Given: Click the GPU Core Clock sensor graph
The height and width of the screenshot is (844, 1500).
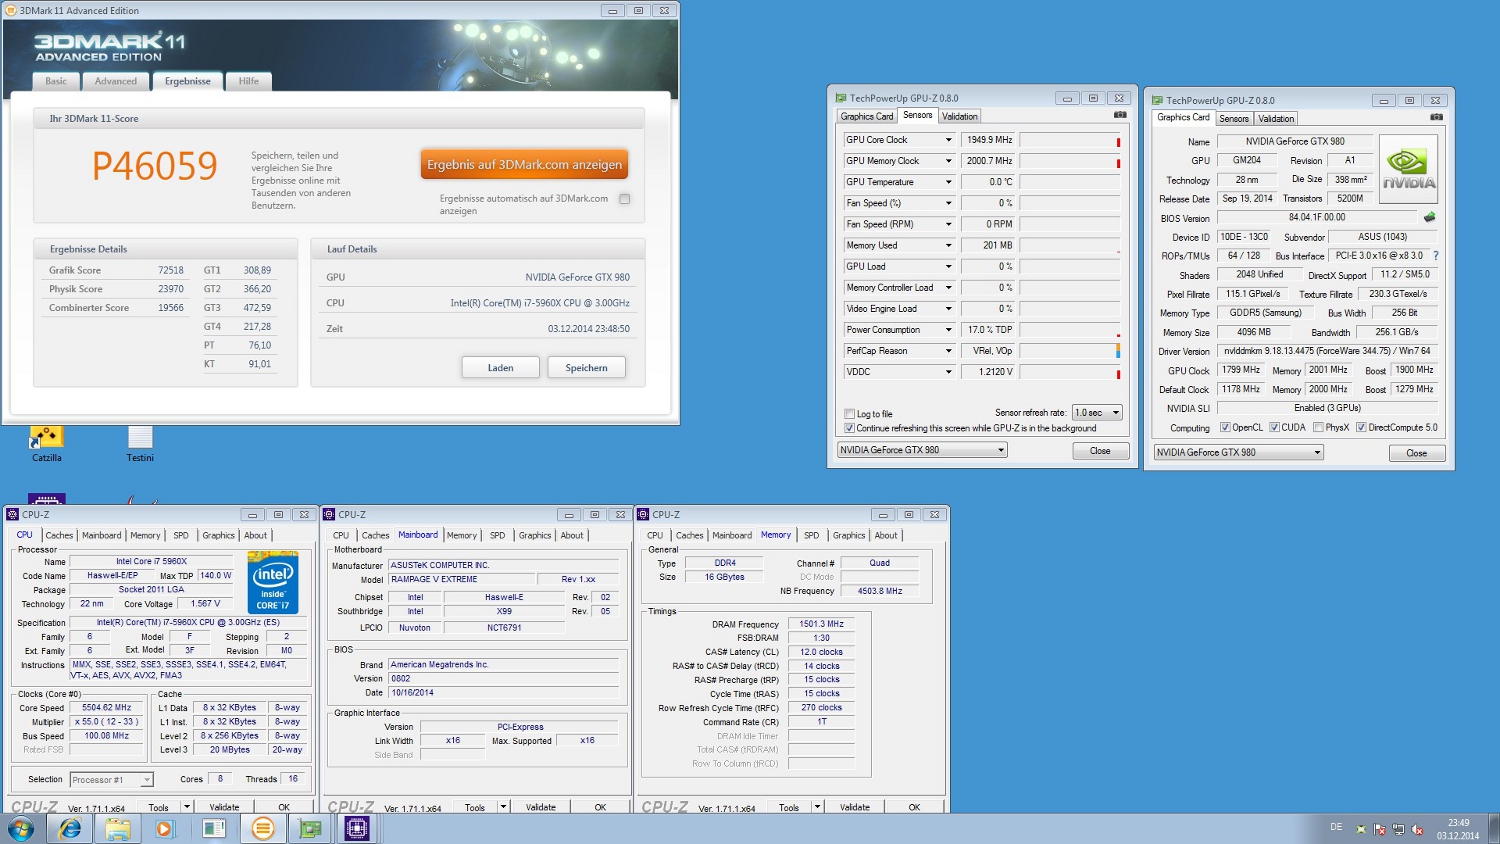Looking at the screenshot, I should 1070,140.
